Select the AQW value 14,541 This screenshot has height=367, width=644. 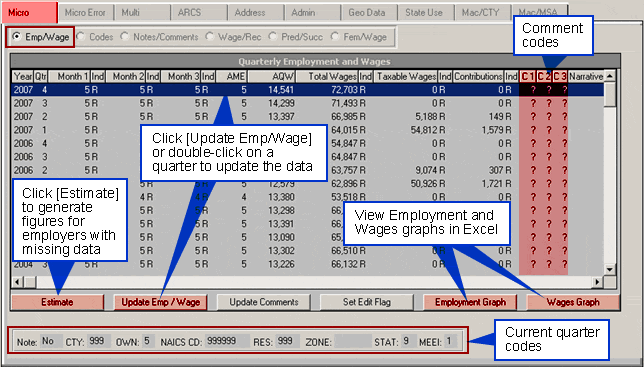pos(281,90)
